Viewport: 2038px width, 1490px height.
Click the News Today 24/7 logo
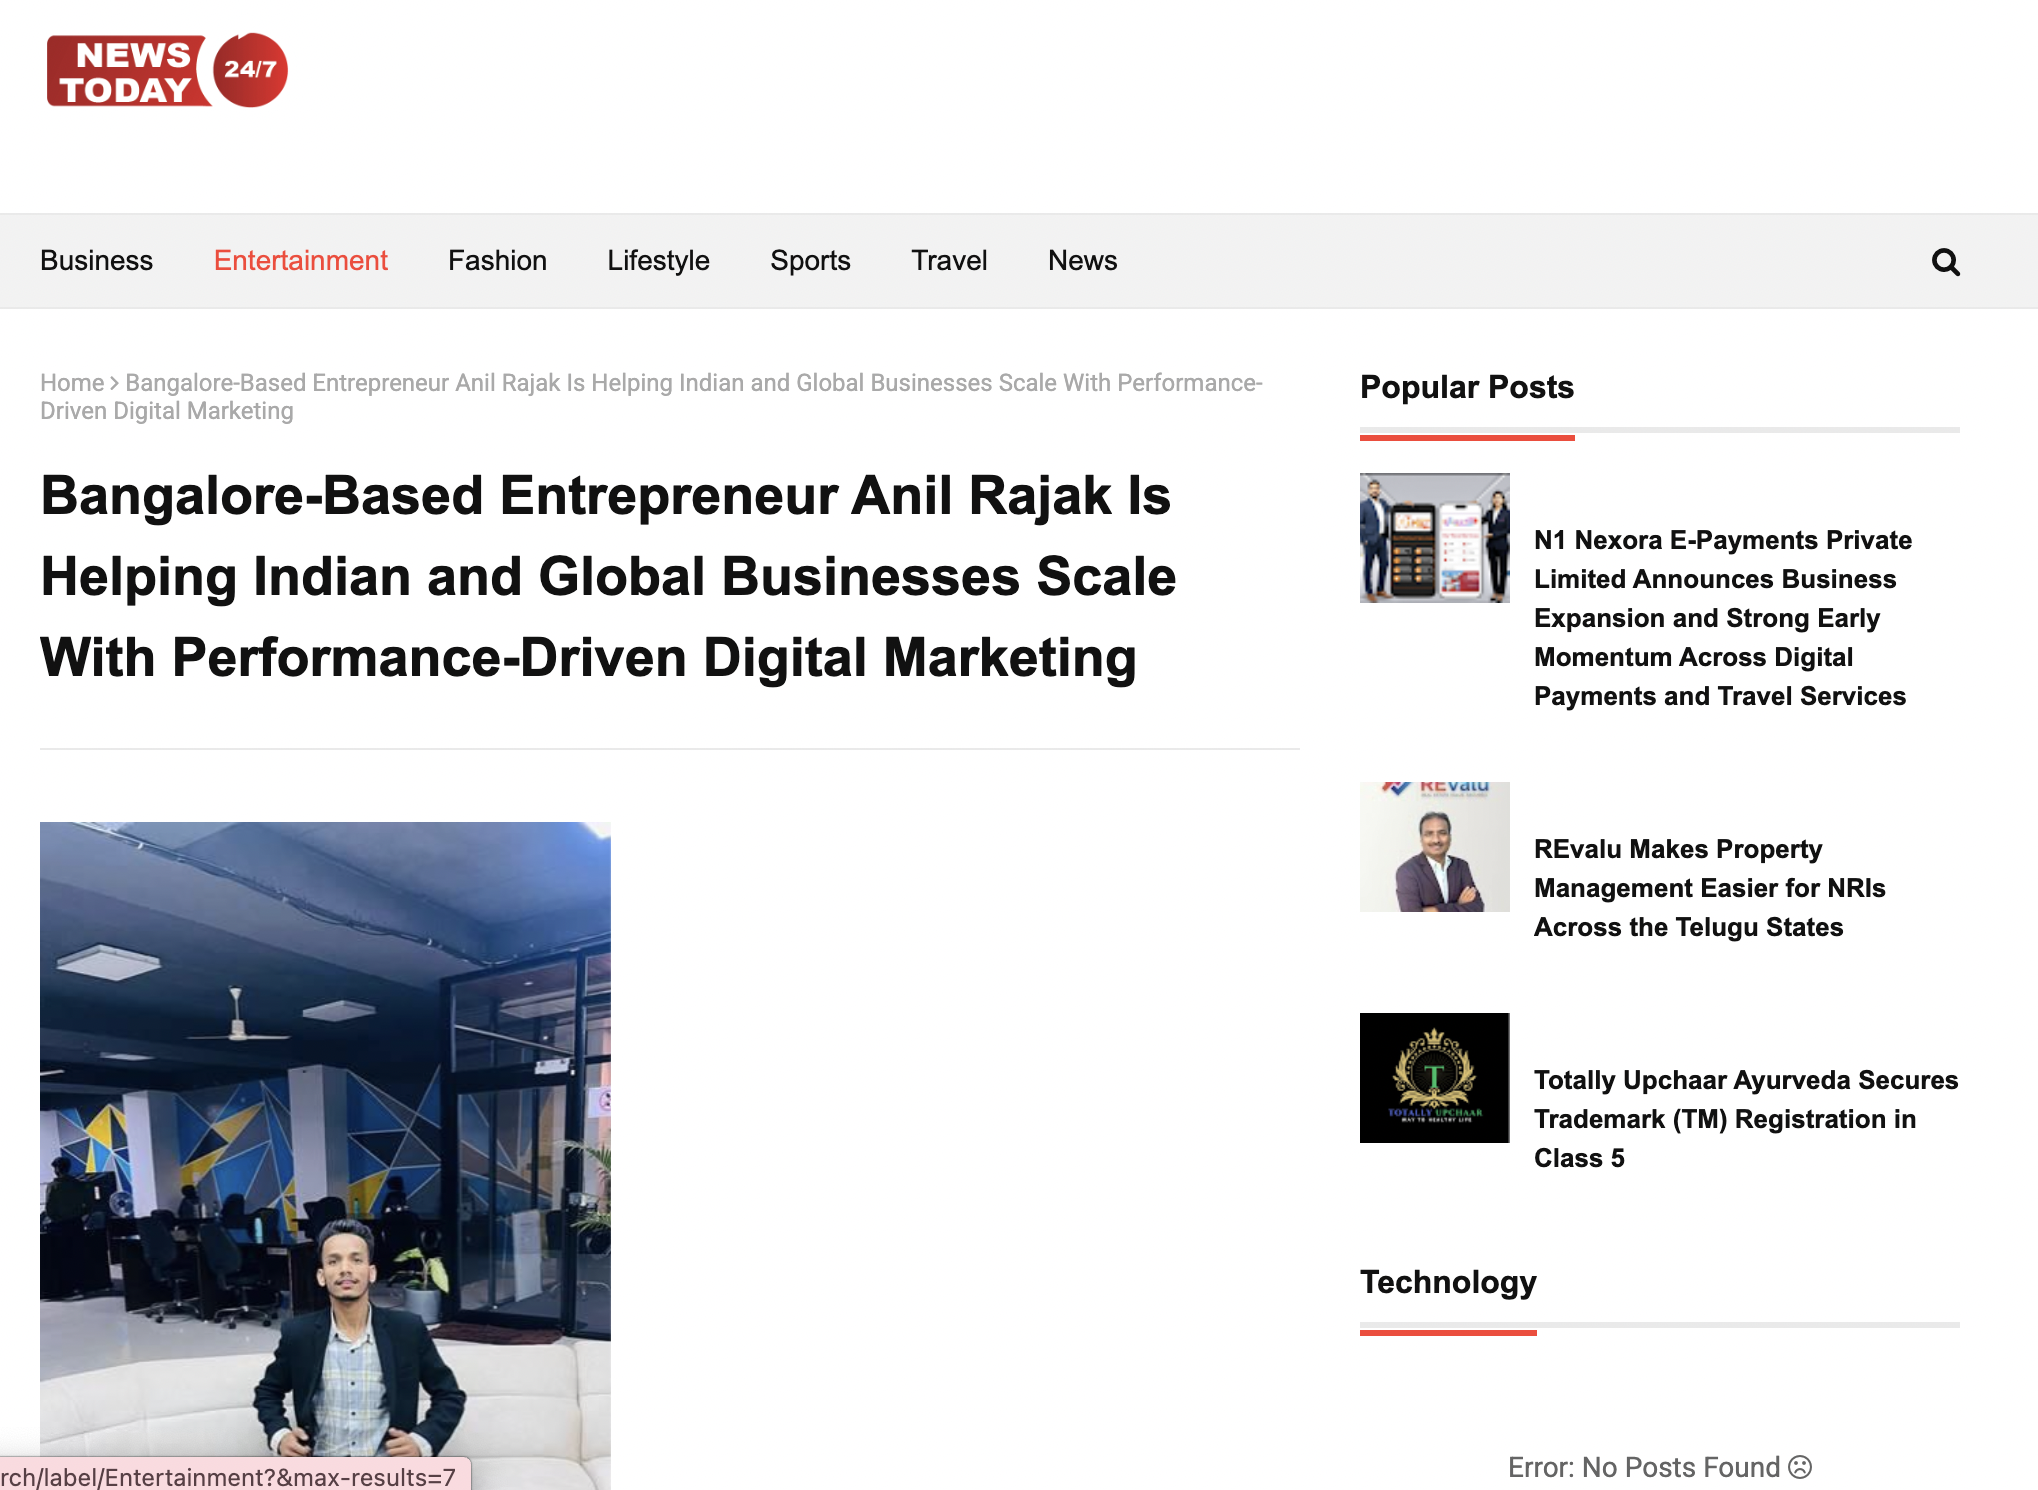[x=167, y=70]
